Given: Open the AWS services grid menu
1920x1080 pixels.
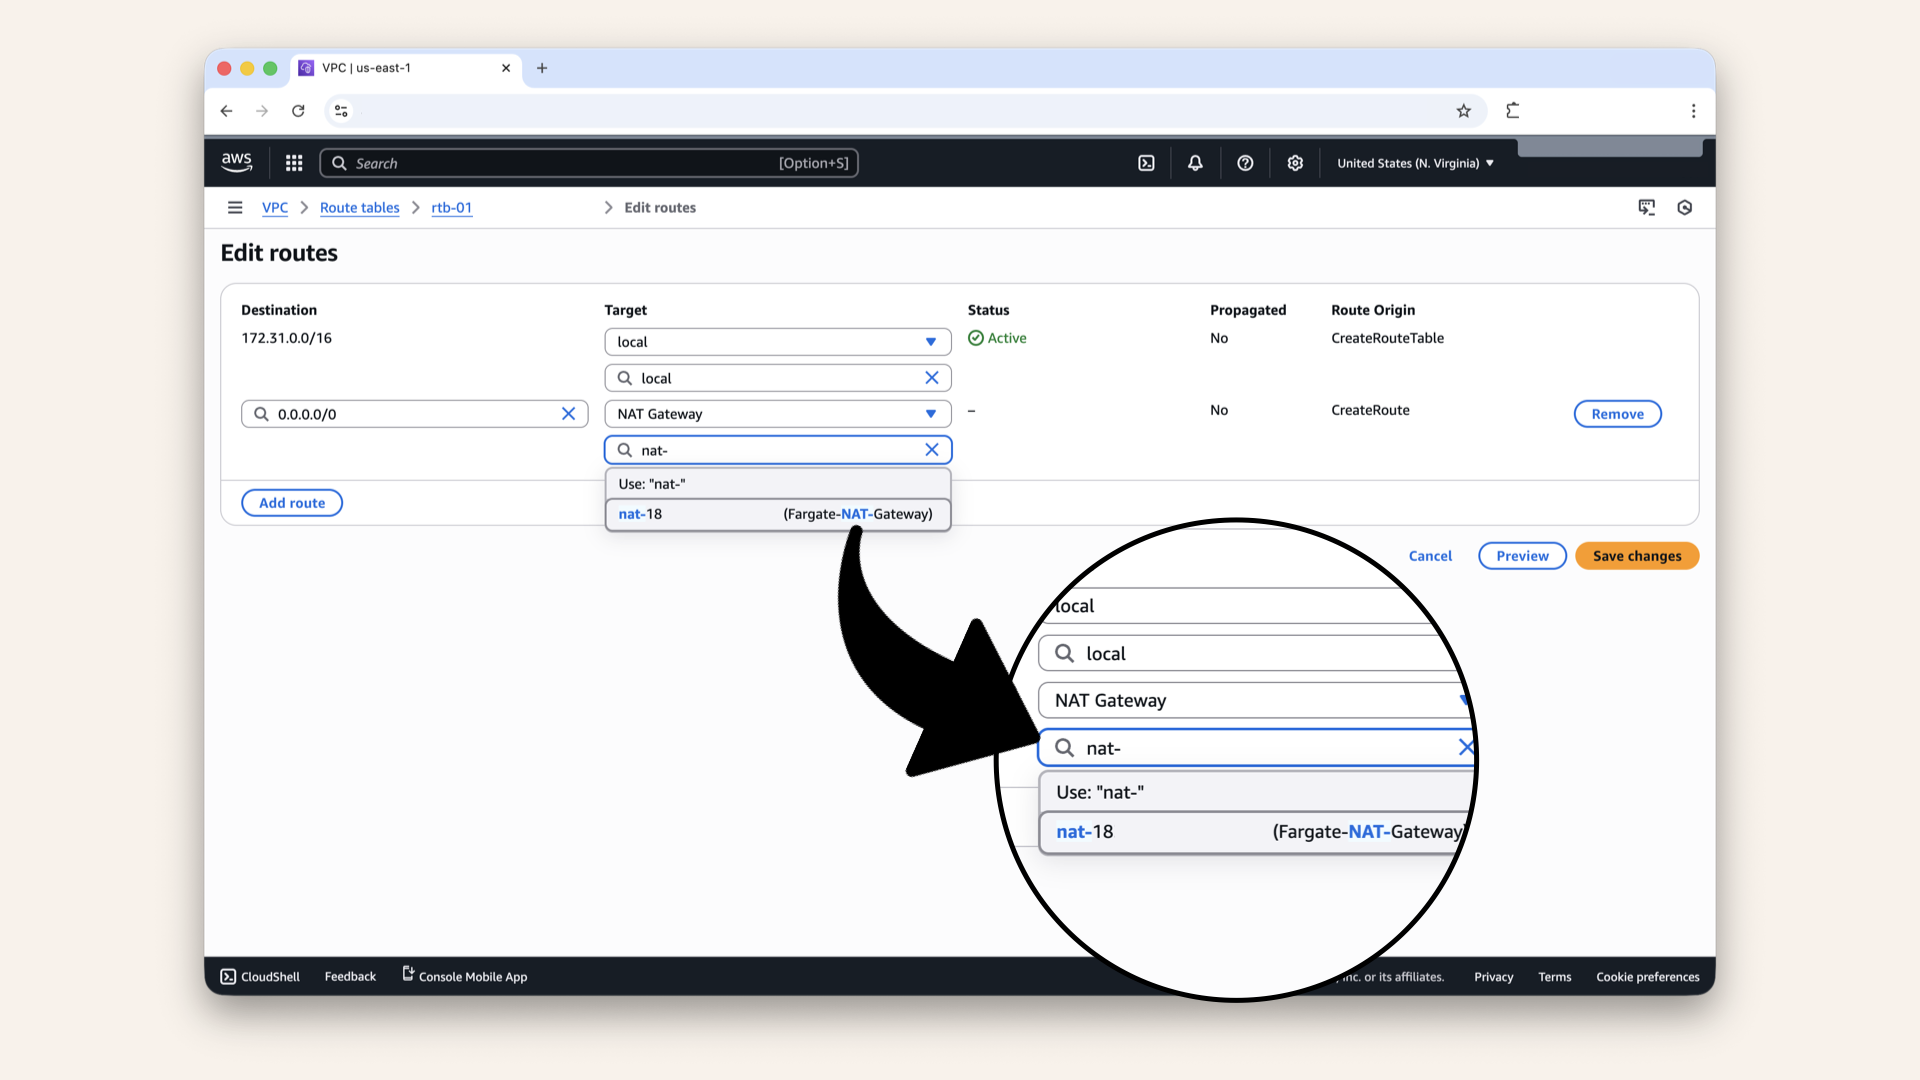Looking at the screenshot, I should coord(293,162).
